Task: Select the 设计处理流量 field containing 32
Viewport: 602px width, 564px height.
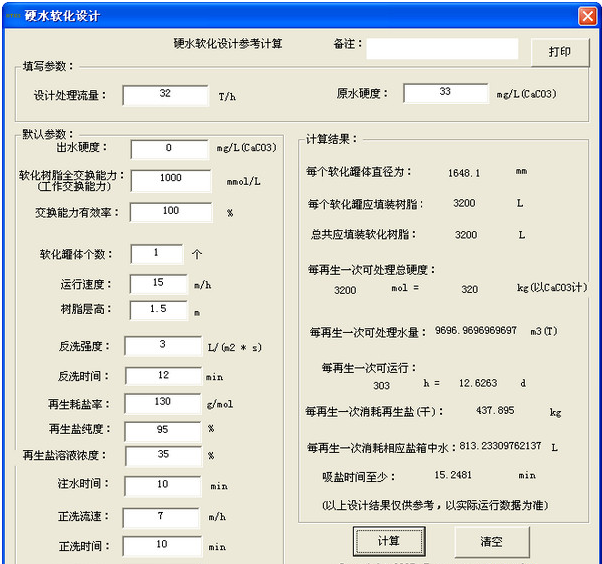Action: 165,95
